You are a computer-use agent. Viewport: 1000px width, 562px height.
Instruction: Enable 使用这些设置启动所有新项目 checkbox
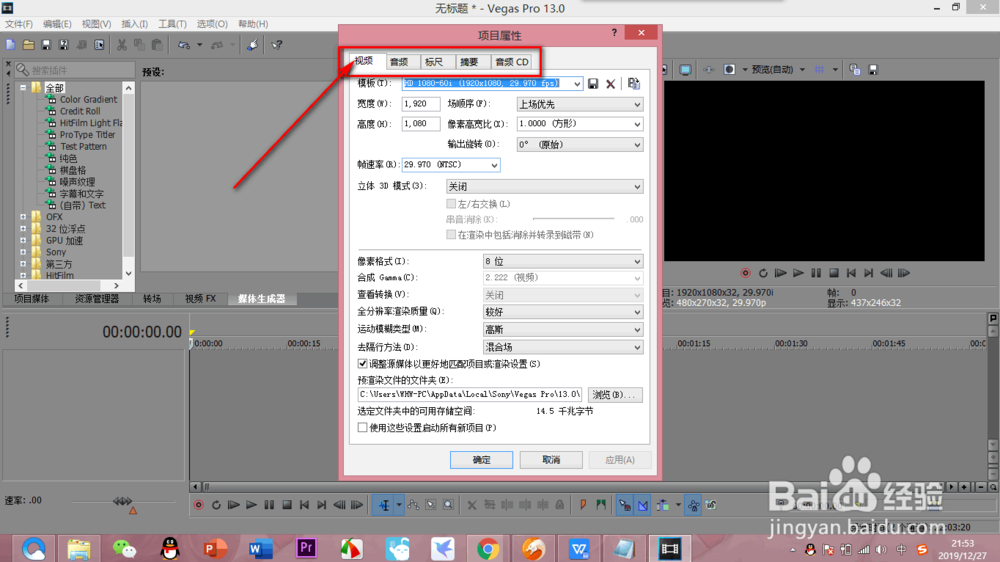(362, 427)
